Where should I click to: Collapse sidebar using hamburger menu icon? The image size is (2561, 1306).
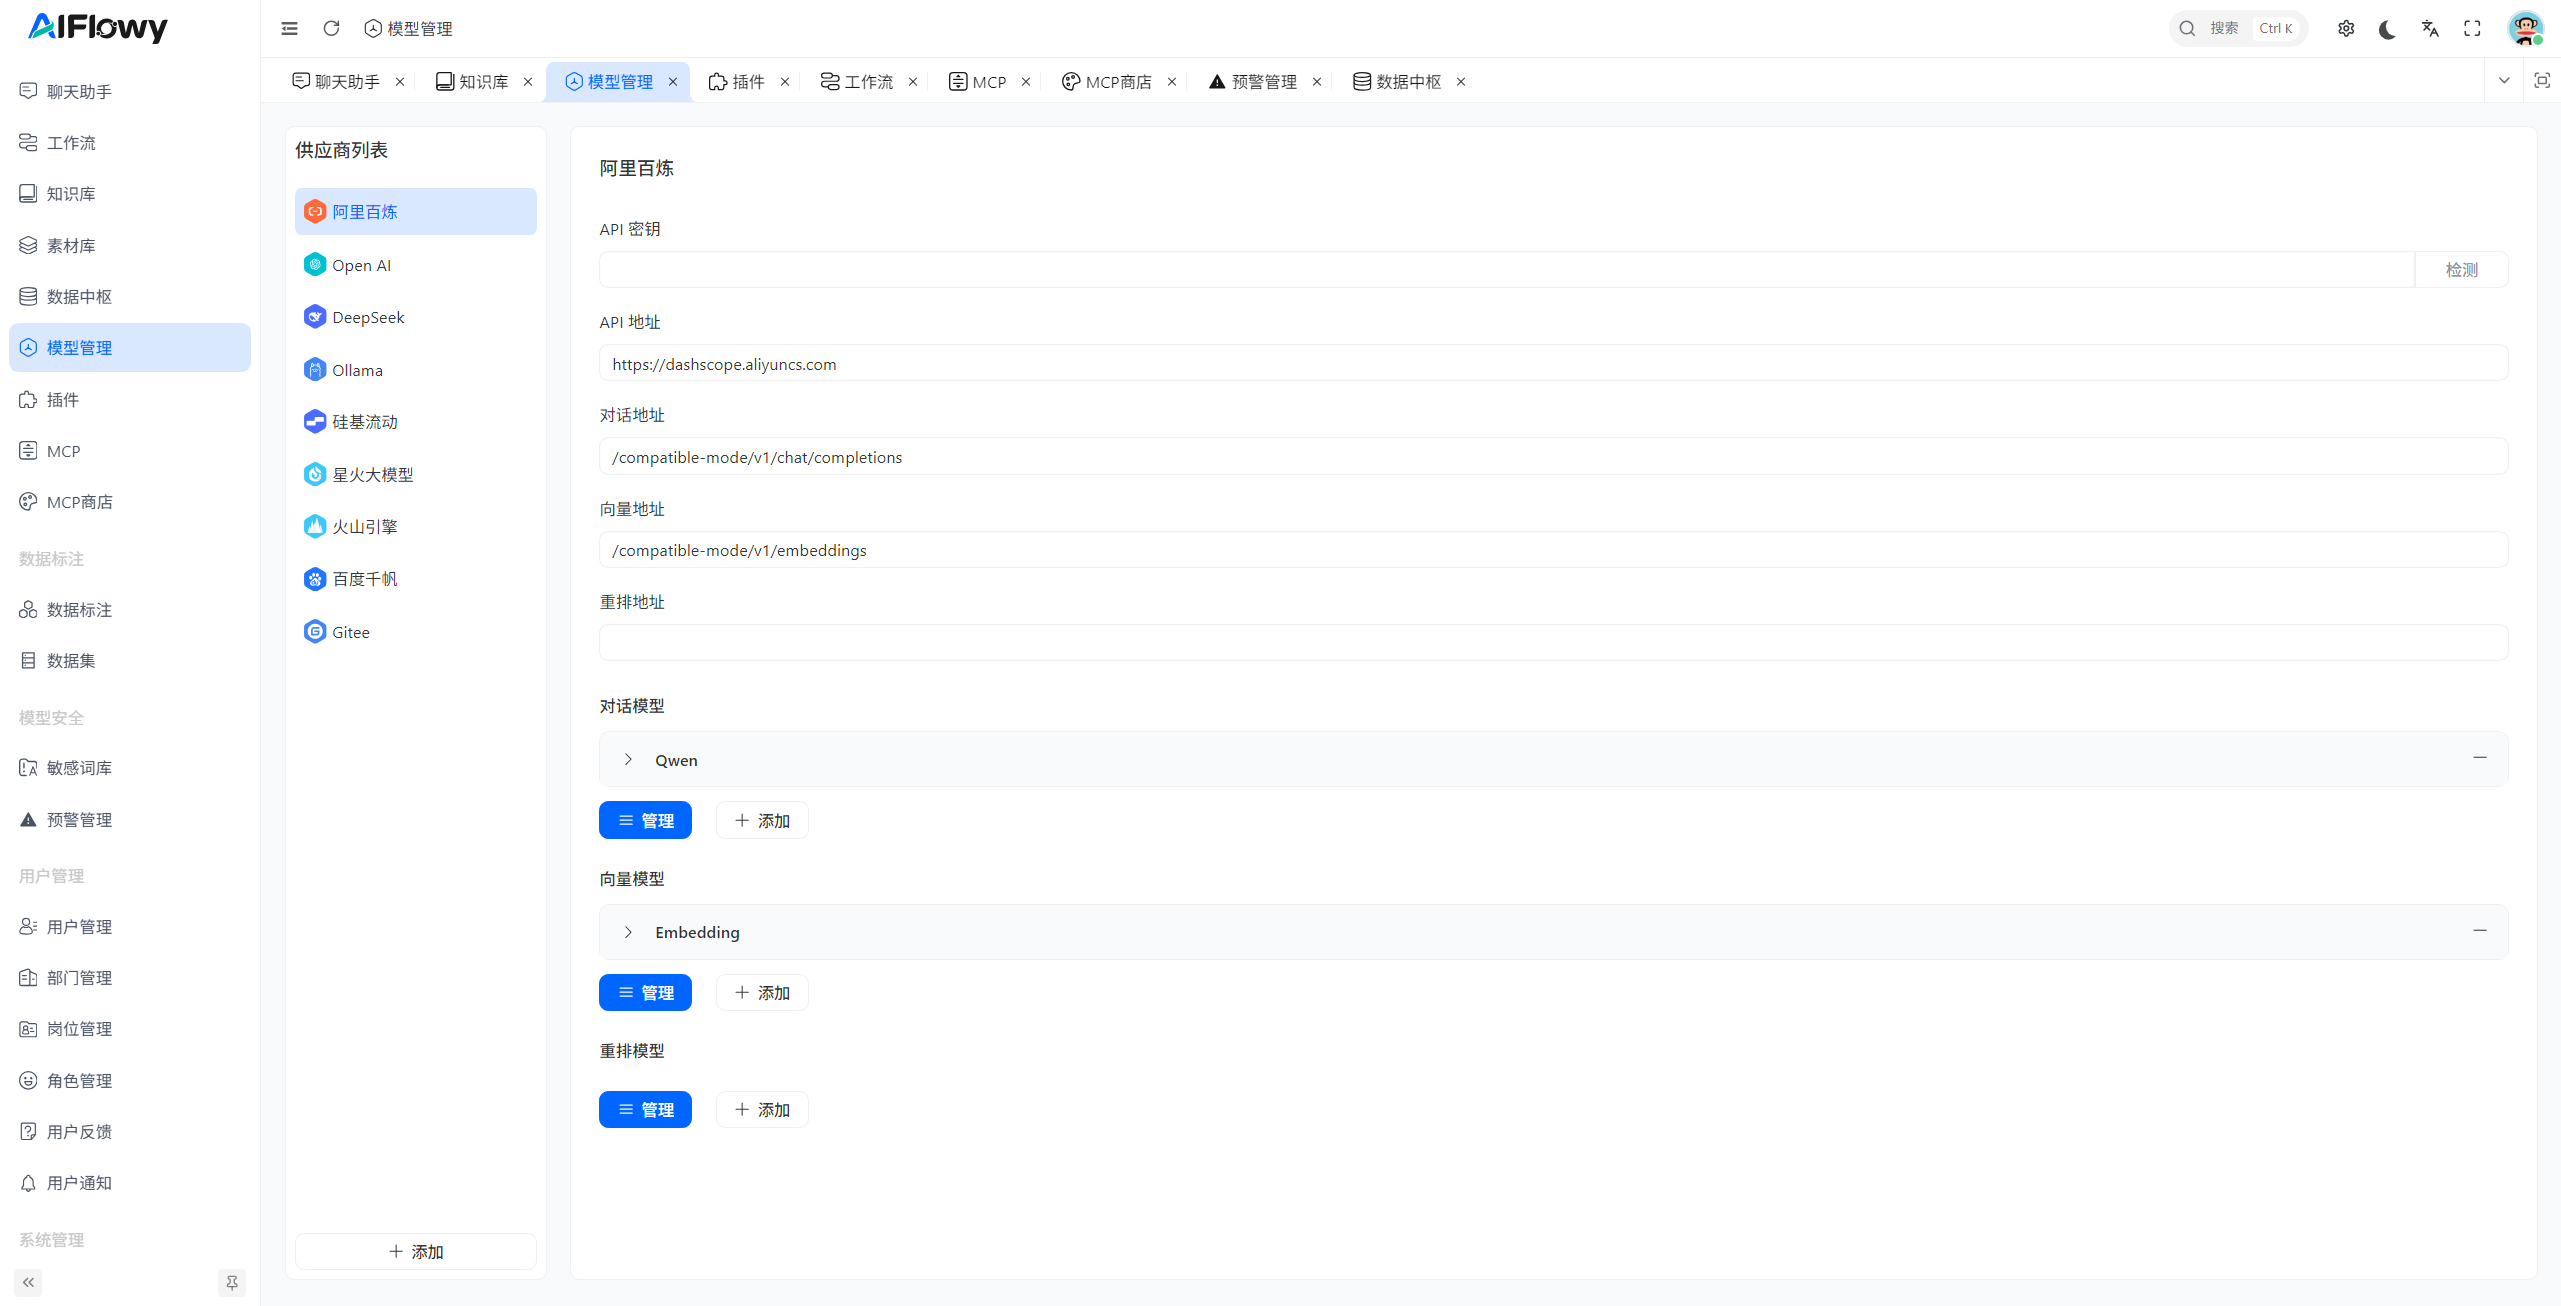(x=289, y=28)
